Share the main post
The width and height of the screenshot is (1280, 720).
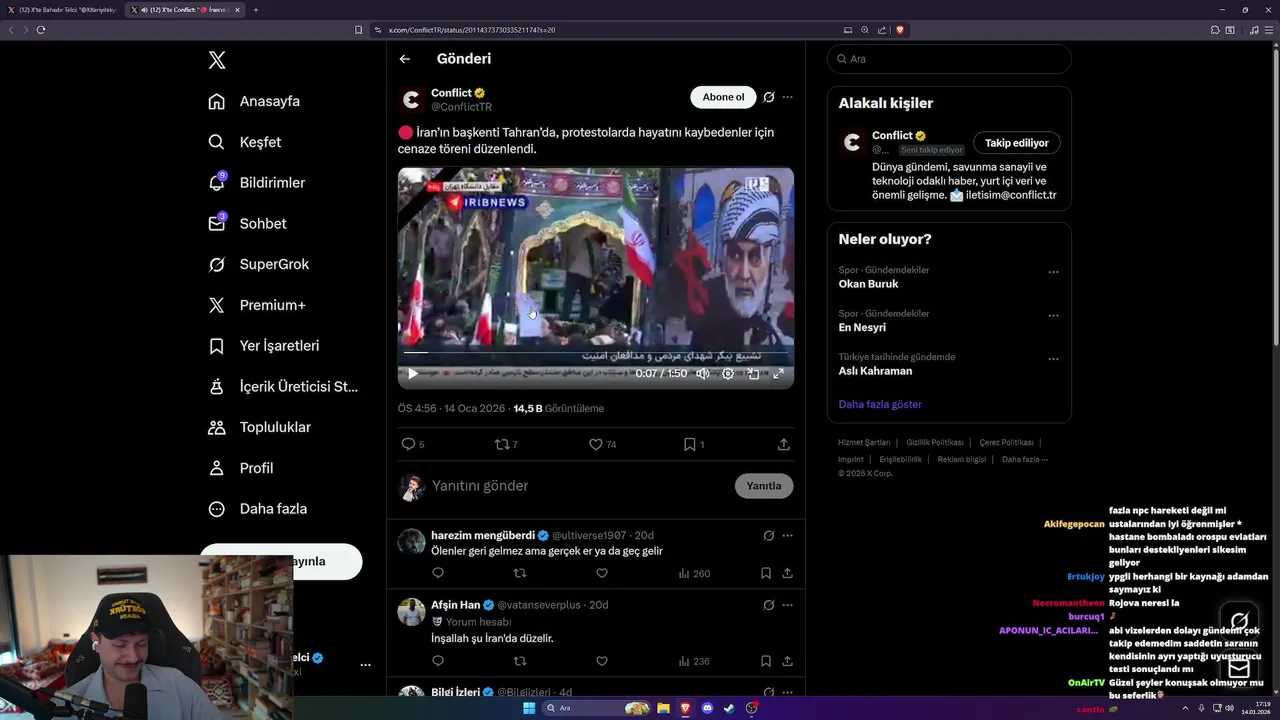pyautogui.click(x=784, y=444)
